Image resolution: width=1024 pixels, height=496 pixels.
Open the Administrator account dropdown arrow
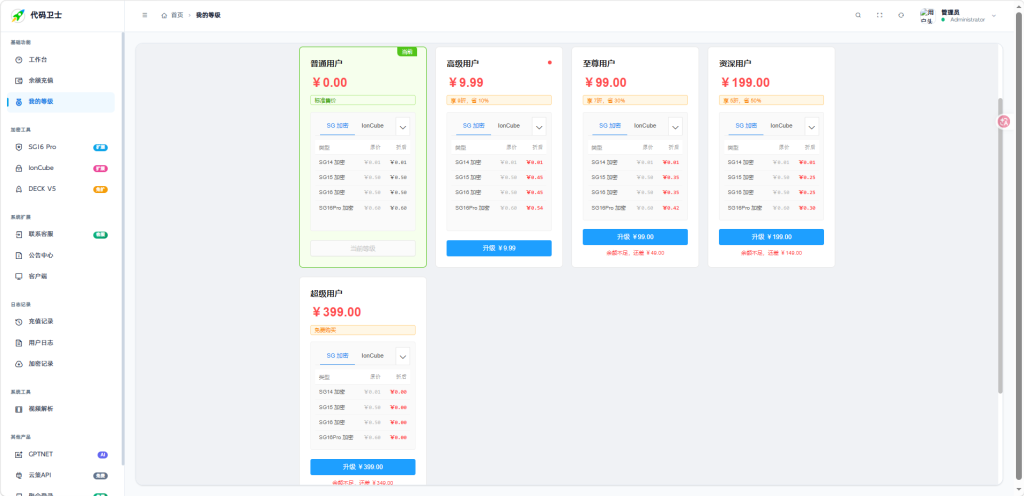point(994,16)
